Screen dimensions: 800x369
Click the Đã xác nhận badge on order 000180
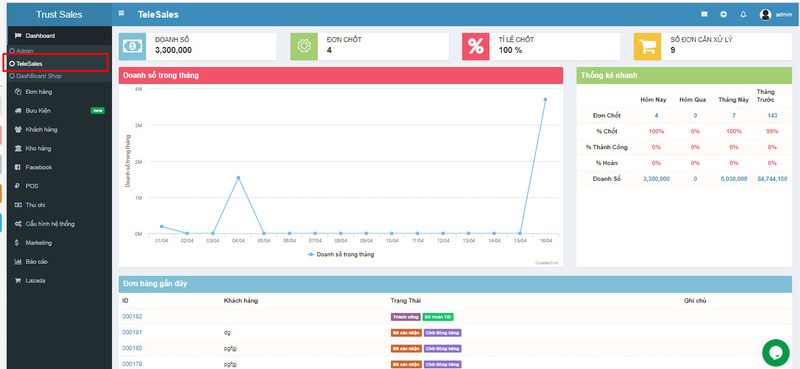[406, 349]
